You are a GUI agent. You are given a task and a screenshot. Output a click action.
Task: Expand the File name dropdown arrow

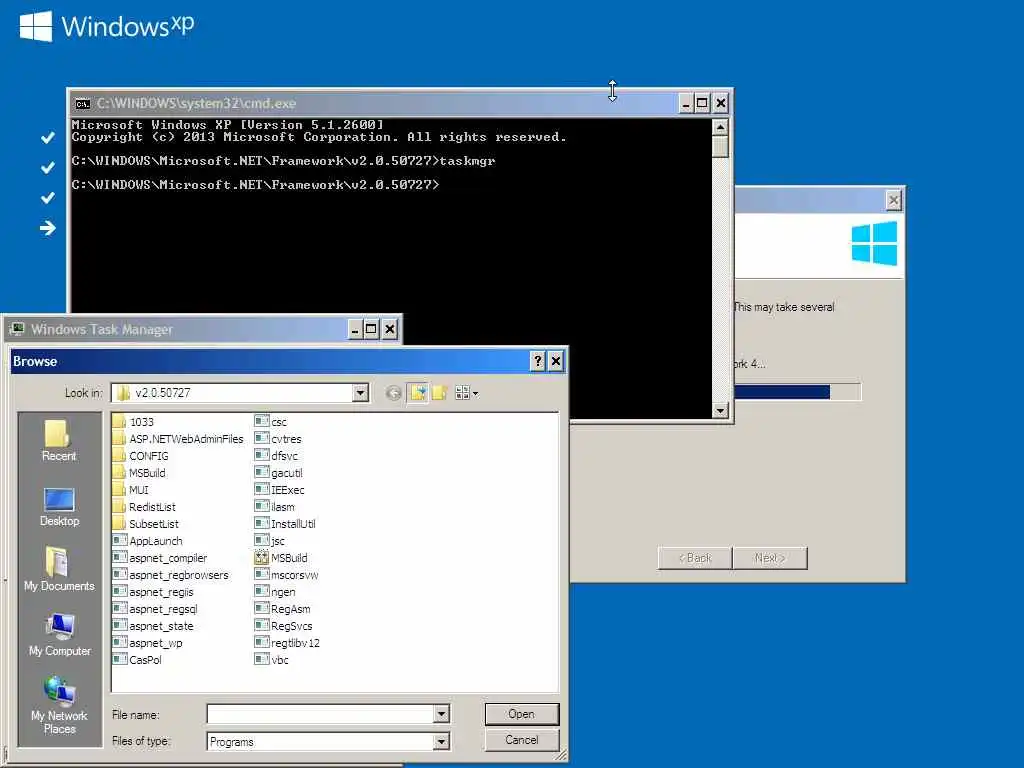(x=441, y=714)
